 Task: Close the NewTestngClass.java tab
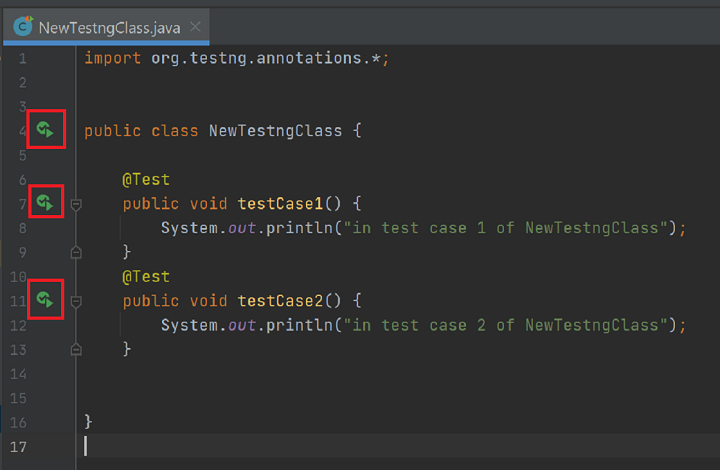[195, 27]
